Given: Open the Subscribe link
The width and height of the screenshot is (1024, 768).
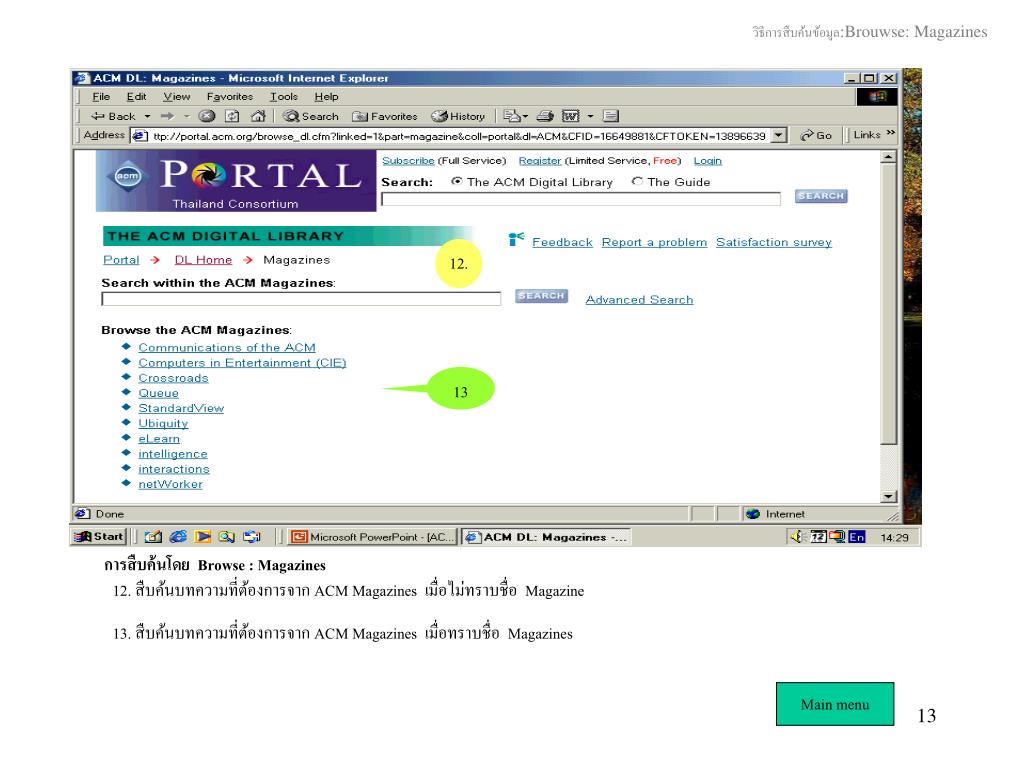Looking at the screenshot, I should point(408,161).
